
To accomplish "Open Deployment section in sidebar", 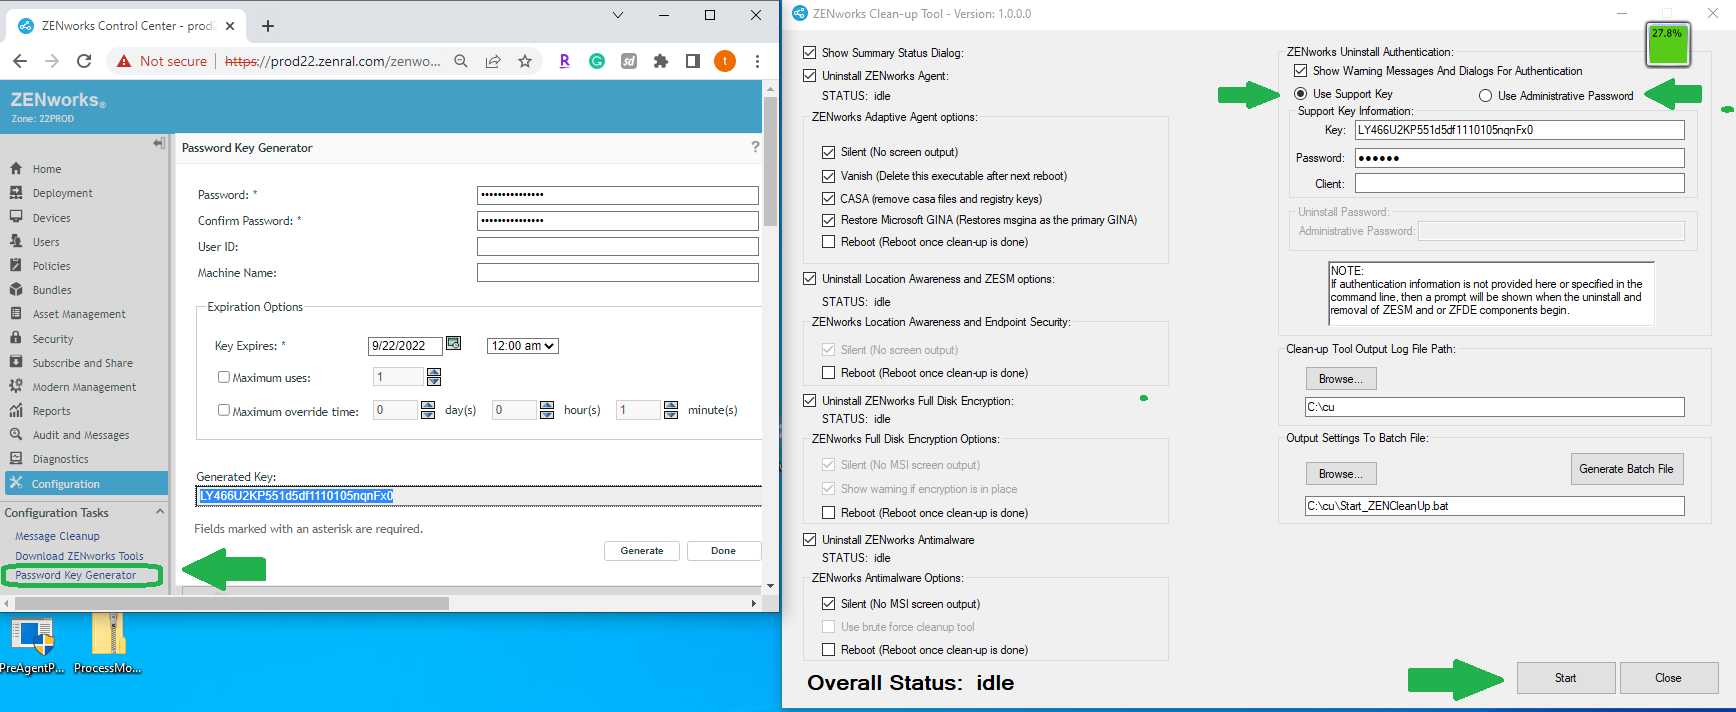I will (62, 193).
